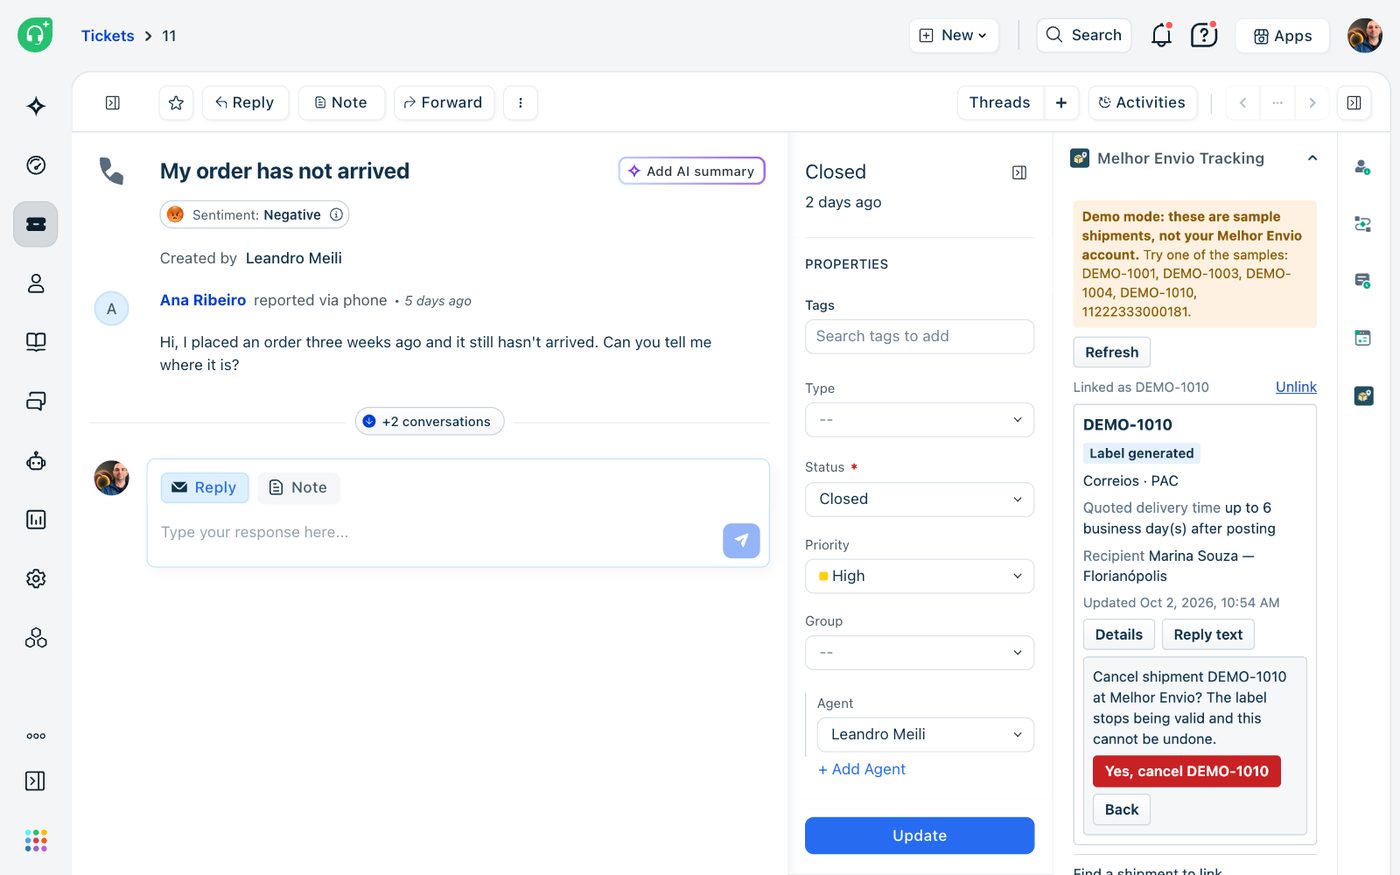Open the Threads tab
The height and width of the screenshot is (875, 1400).
(x=1000, y=103)
